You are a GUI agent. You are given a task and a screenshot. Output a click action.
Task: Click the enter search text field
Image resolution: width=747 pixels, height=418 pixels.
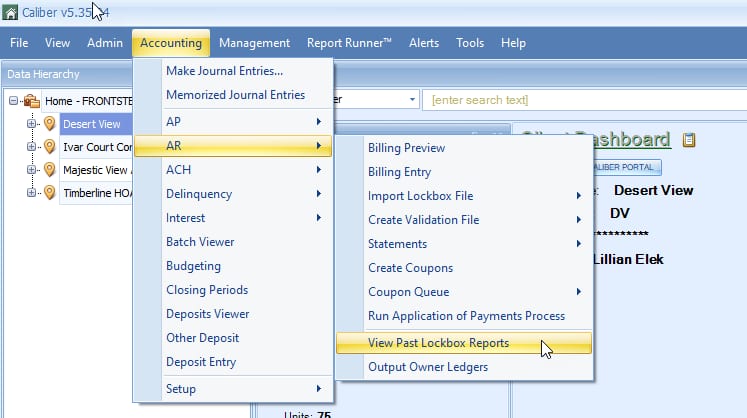585,100
